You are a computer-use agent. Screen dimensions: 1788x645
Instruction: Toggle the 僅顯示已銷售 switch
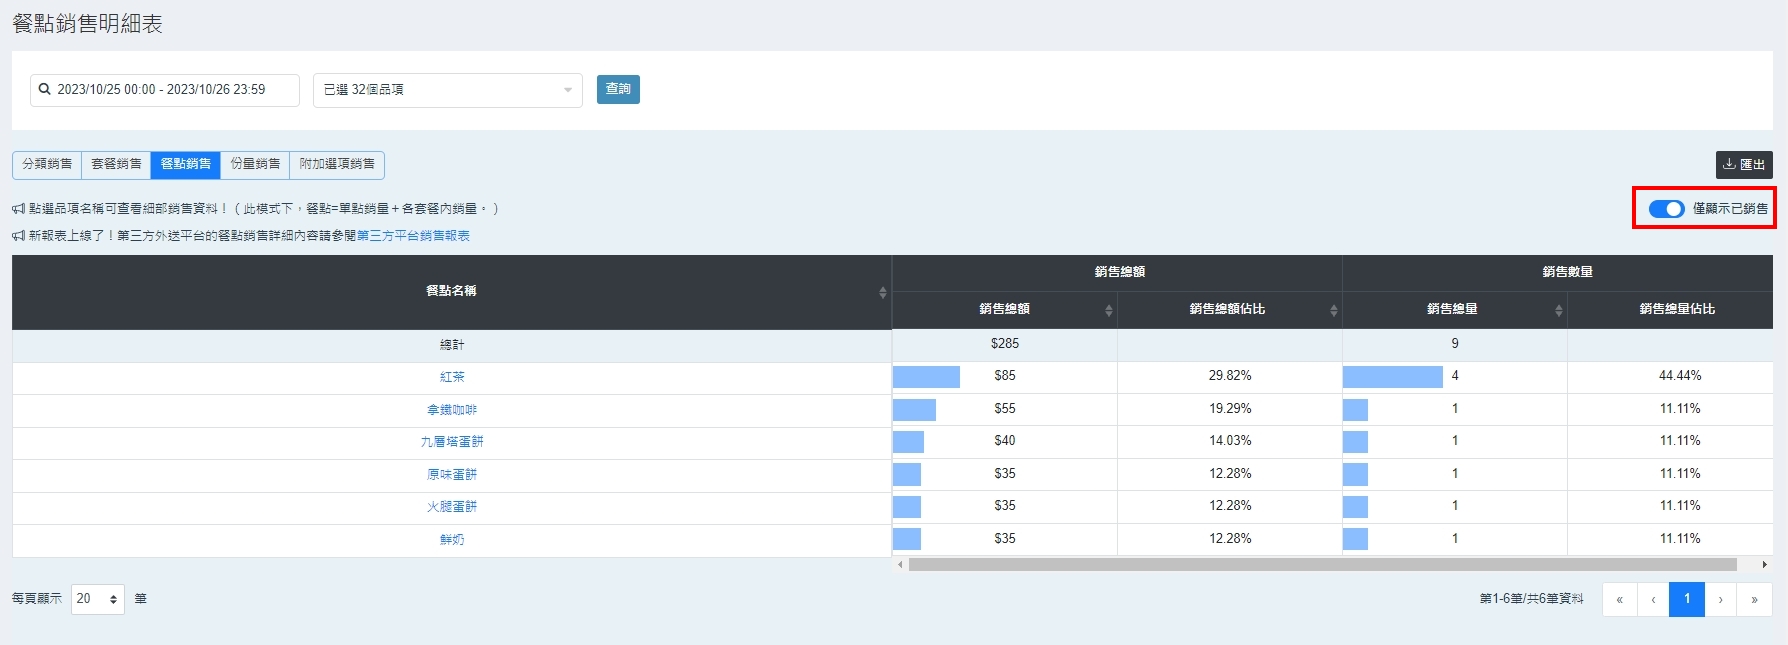[x=1666, y=209]
